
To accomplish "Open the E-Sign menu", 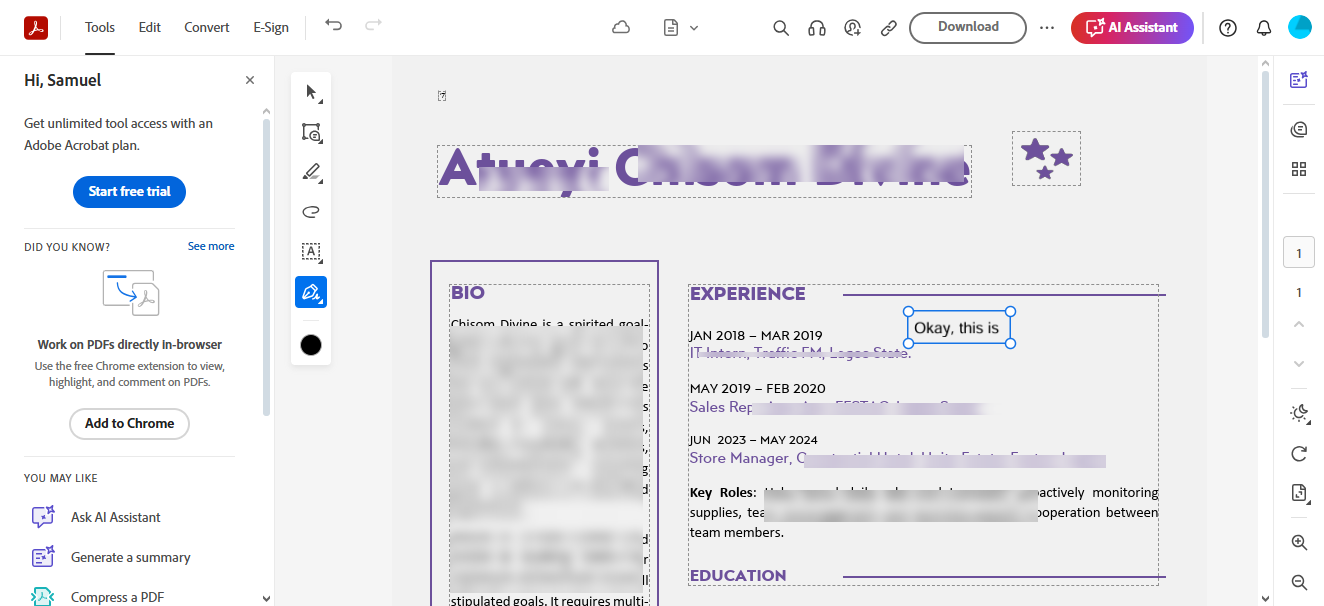I will tap(271, 28).
